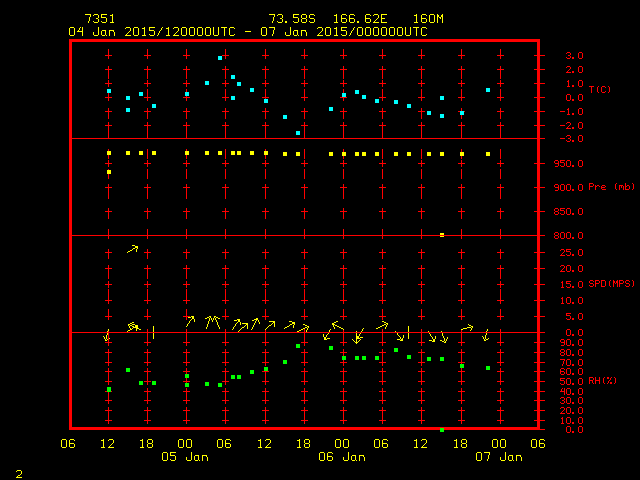Click the SPD(MPS) wind speed label
The width and height of the screenshot is (640, 480).
point(612,284)
